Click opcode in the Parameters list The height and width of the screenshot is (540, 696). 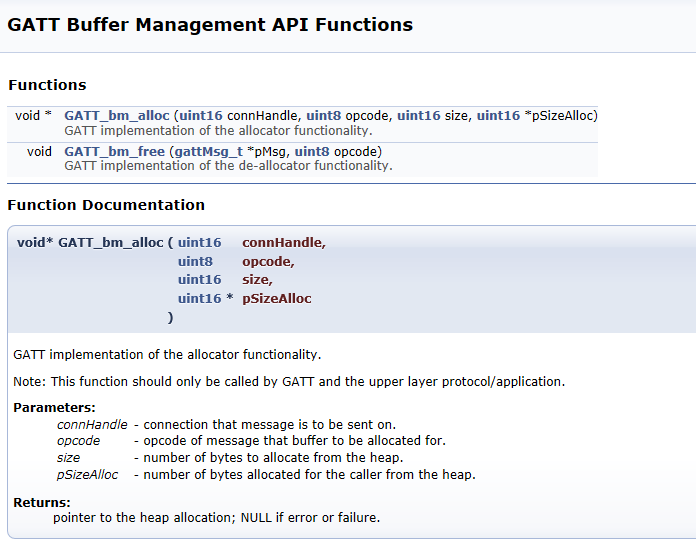point(79,441)
